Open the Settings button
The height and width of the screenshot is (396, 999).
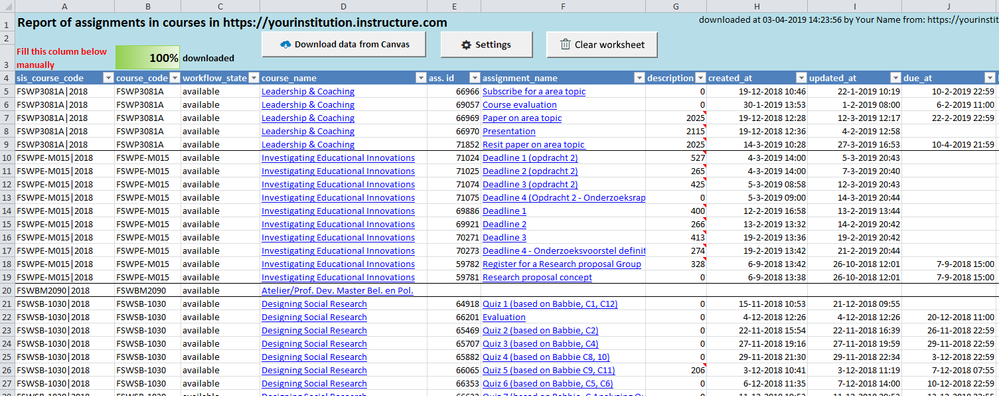487,45
